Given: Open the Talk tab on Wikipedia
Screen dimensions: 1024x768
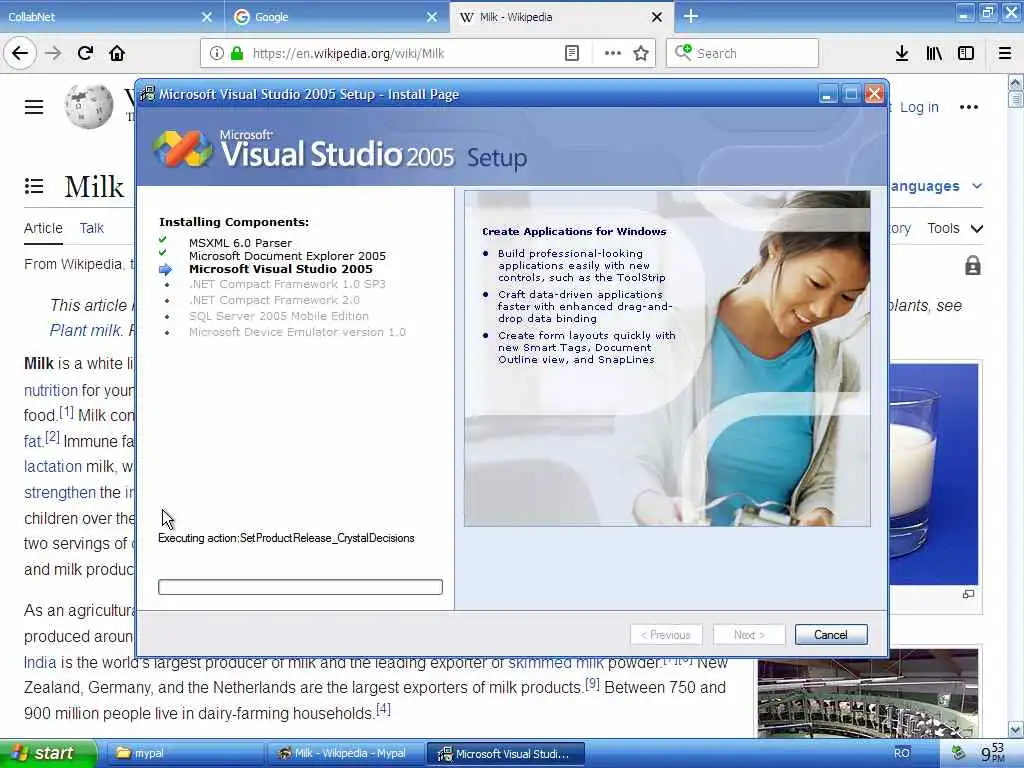Looking at the screenshot, I should click(91, 228).
